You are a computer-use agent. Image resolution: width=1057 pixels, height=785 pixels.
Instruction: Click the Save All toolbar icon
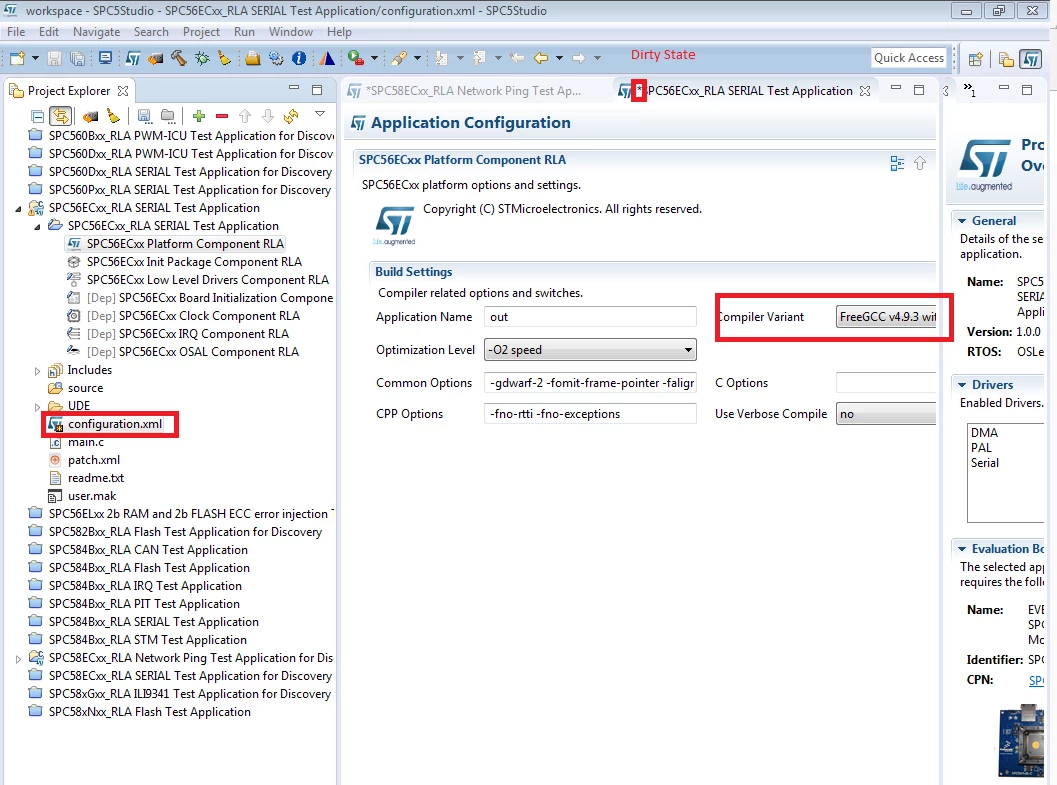(x=78, y=59)
